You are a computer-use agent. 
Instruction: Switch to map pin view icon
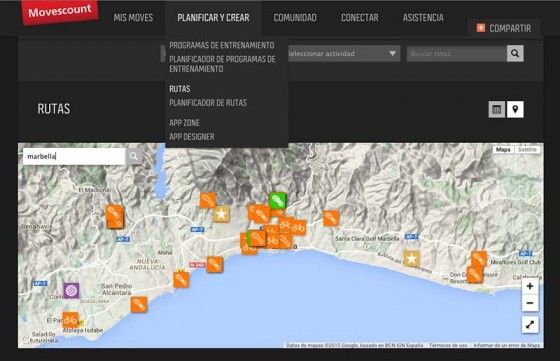tap(515, 109)
